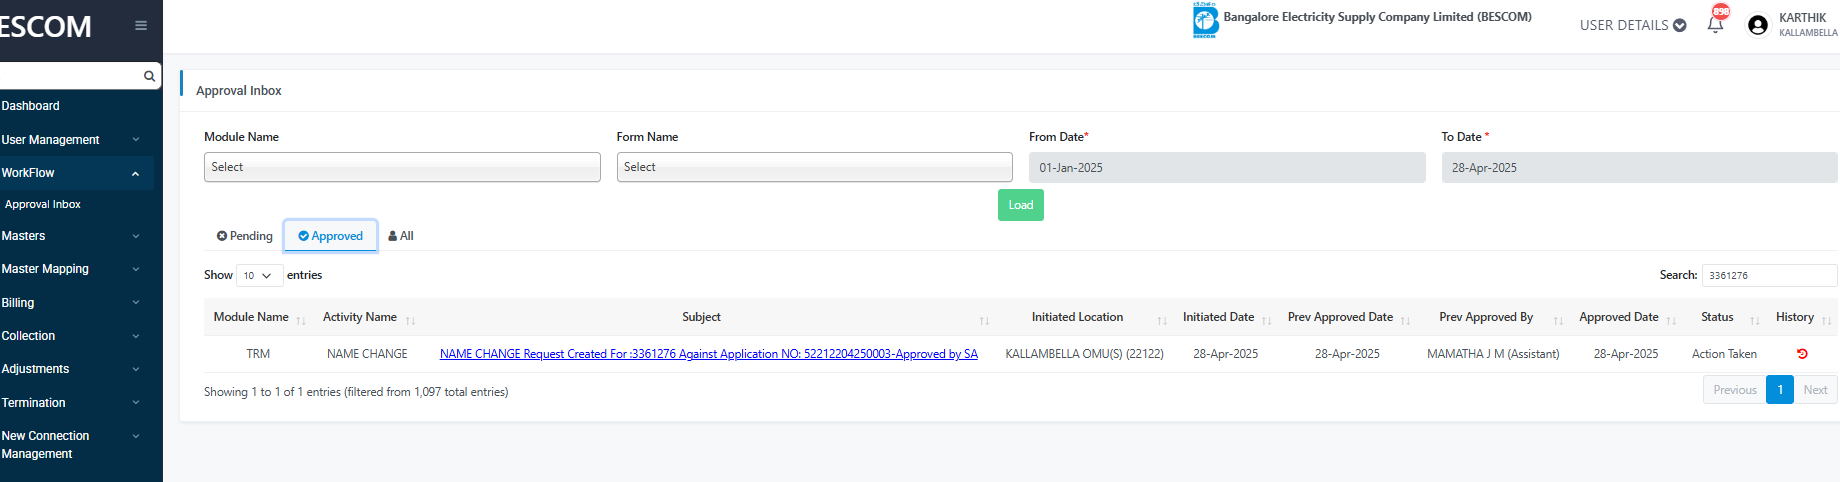Sort by Prev Approved By column arrows
The width and height of the screenshot is (1840, 482).
1558,320
